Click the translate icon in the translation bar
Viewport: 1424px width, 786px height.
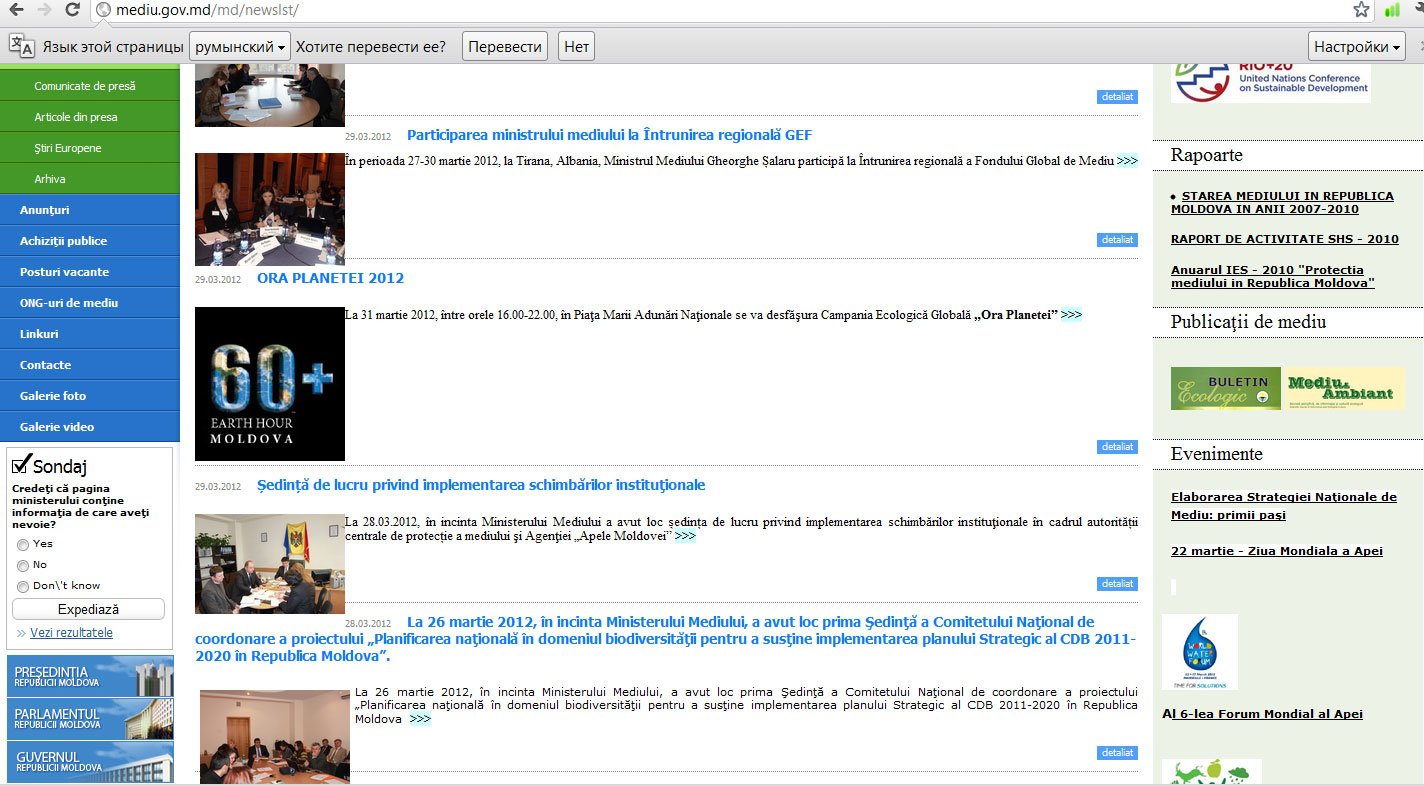22,46
